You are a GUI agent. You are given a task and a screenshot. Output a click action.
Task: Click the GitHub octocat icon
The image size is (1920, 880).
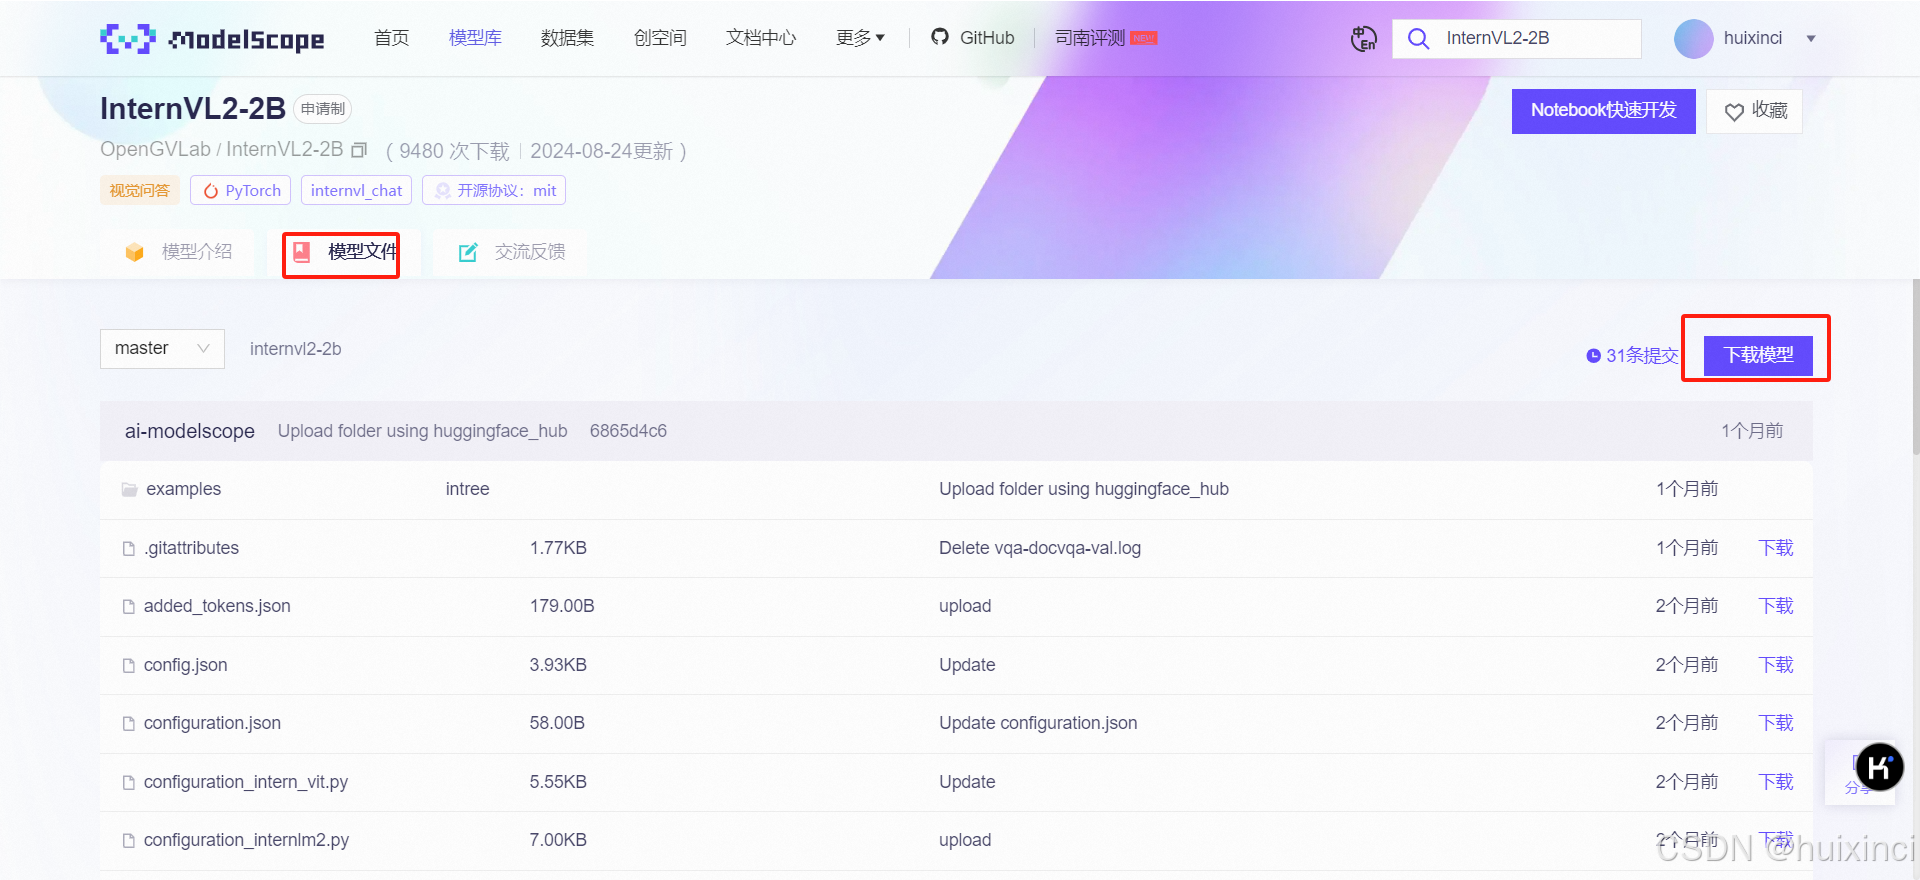point(940,37)
